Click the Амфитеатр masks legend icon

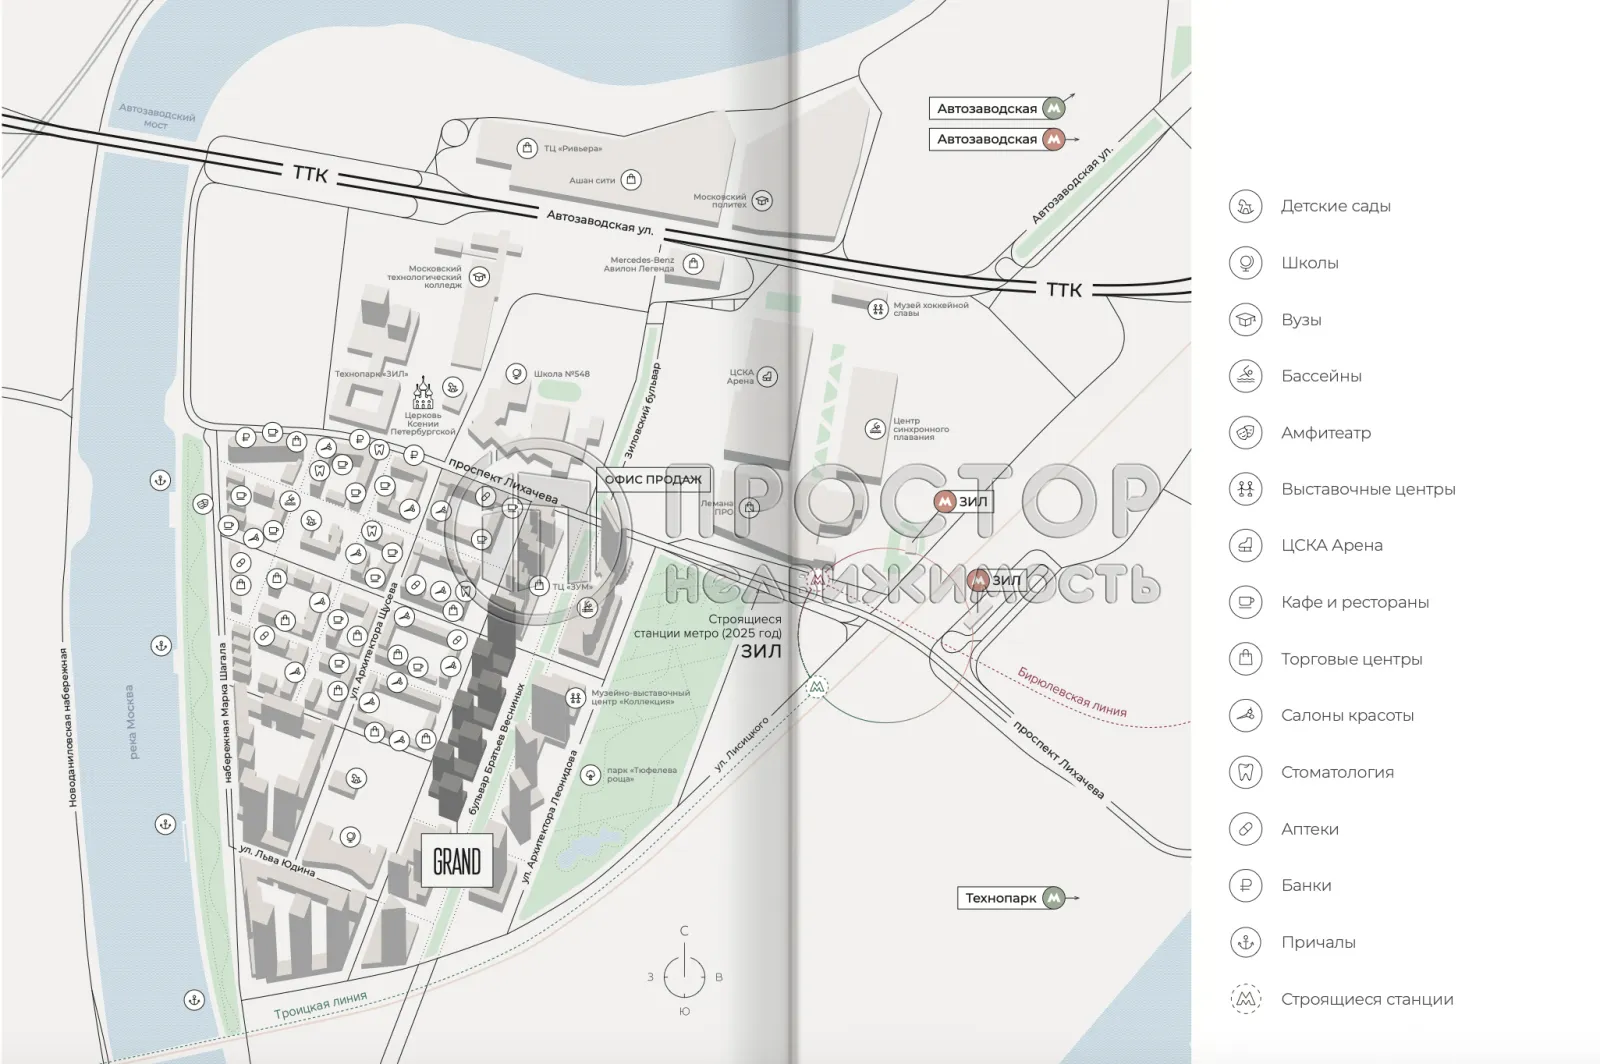1245,433
